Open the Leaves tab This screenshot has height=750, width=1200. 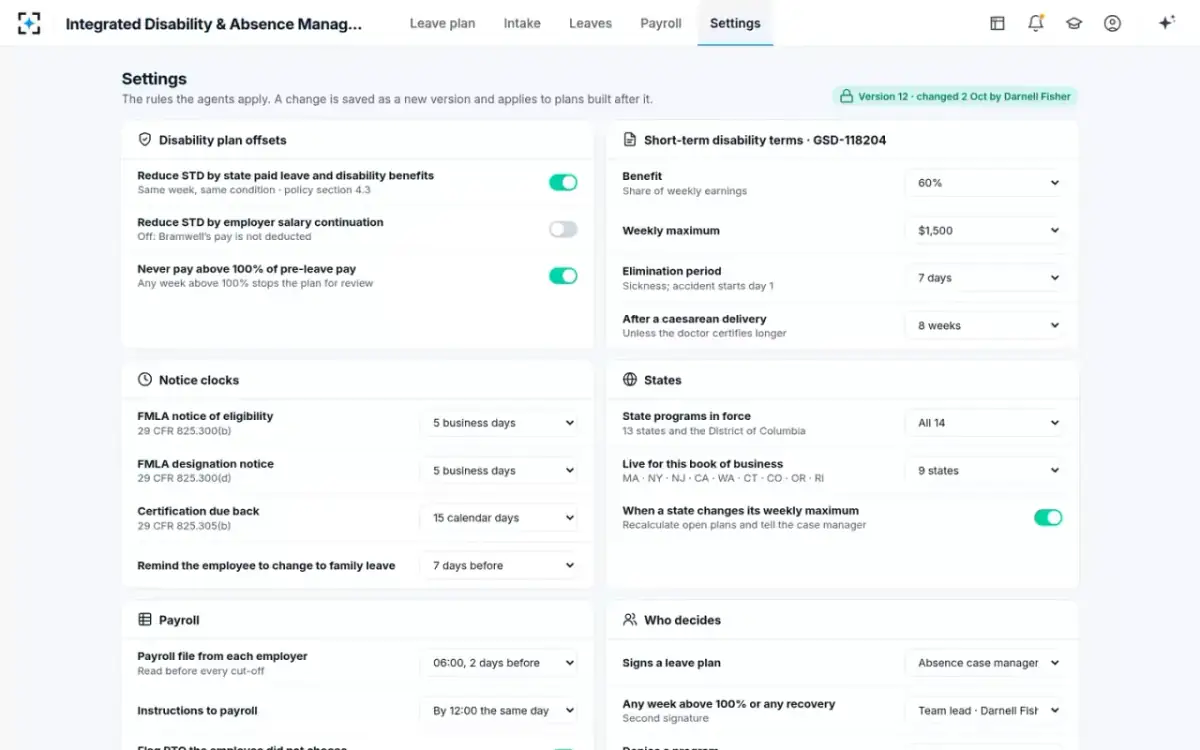590,23
